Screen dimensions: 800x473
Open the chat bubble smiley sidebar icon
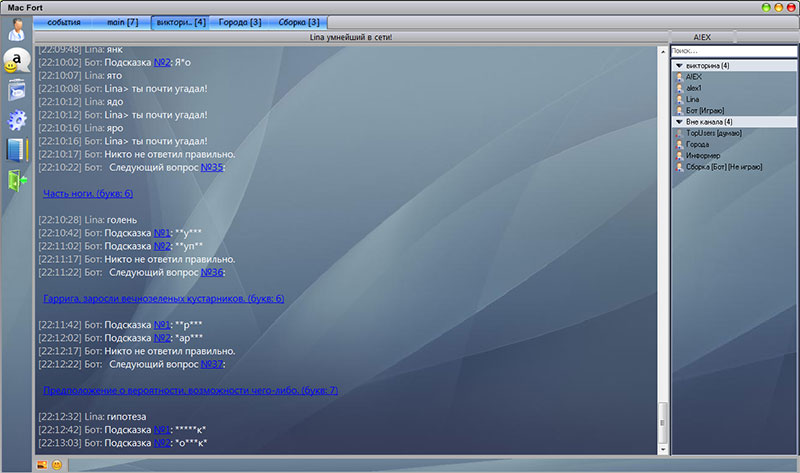tap(15, 61)
